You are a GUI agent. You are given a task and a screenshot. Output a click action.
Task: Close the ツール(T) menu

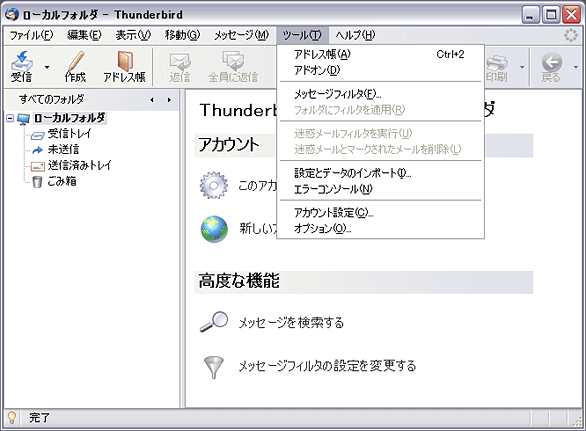(302, 35)
